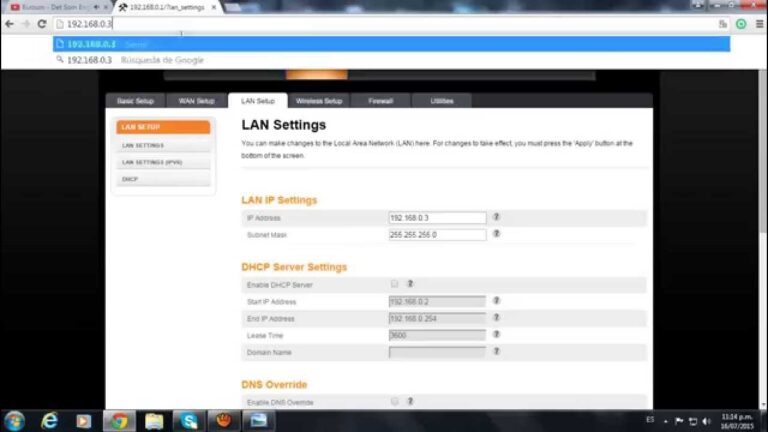Image resolution: width=768 pixels, height=432 pixels.
Task: Go to the Firewall tab
Action: [x=380, y=101]
